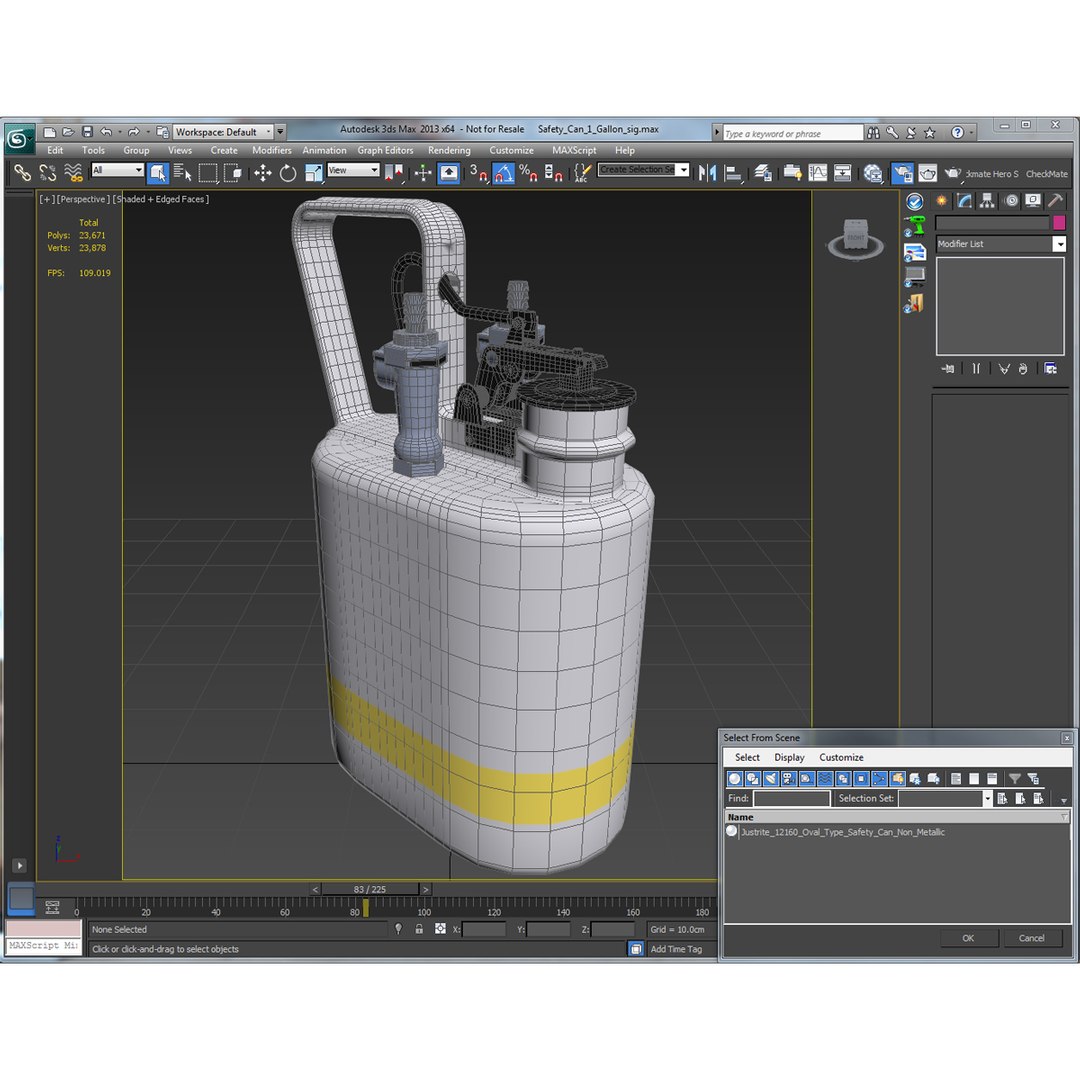Select the Link tool in the main toolbar
This screenshot has height=1080, width=1080.
(x=22, y=173)
